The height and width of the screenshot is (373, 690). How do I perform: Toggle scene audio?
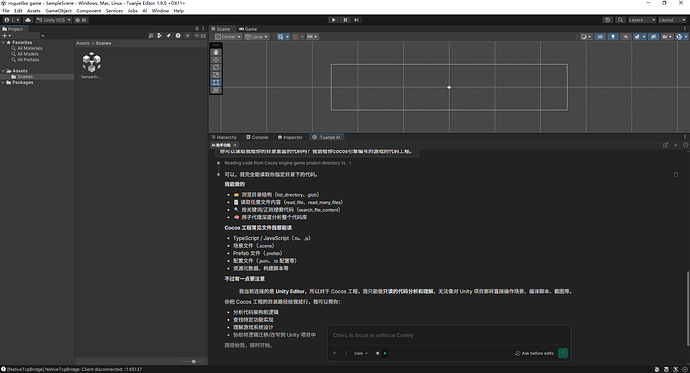click(626, 37)
